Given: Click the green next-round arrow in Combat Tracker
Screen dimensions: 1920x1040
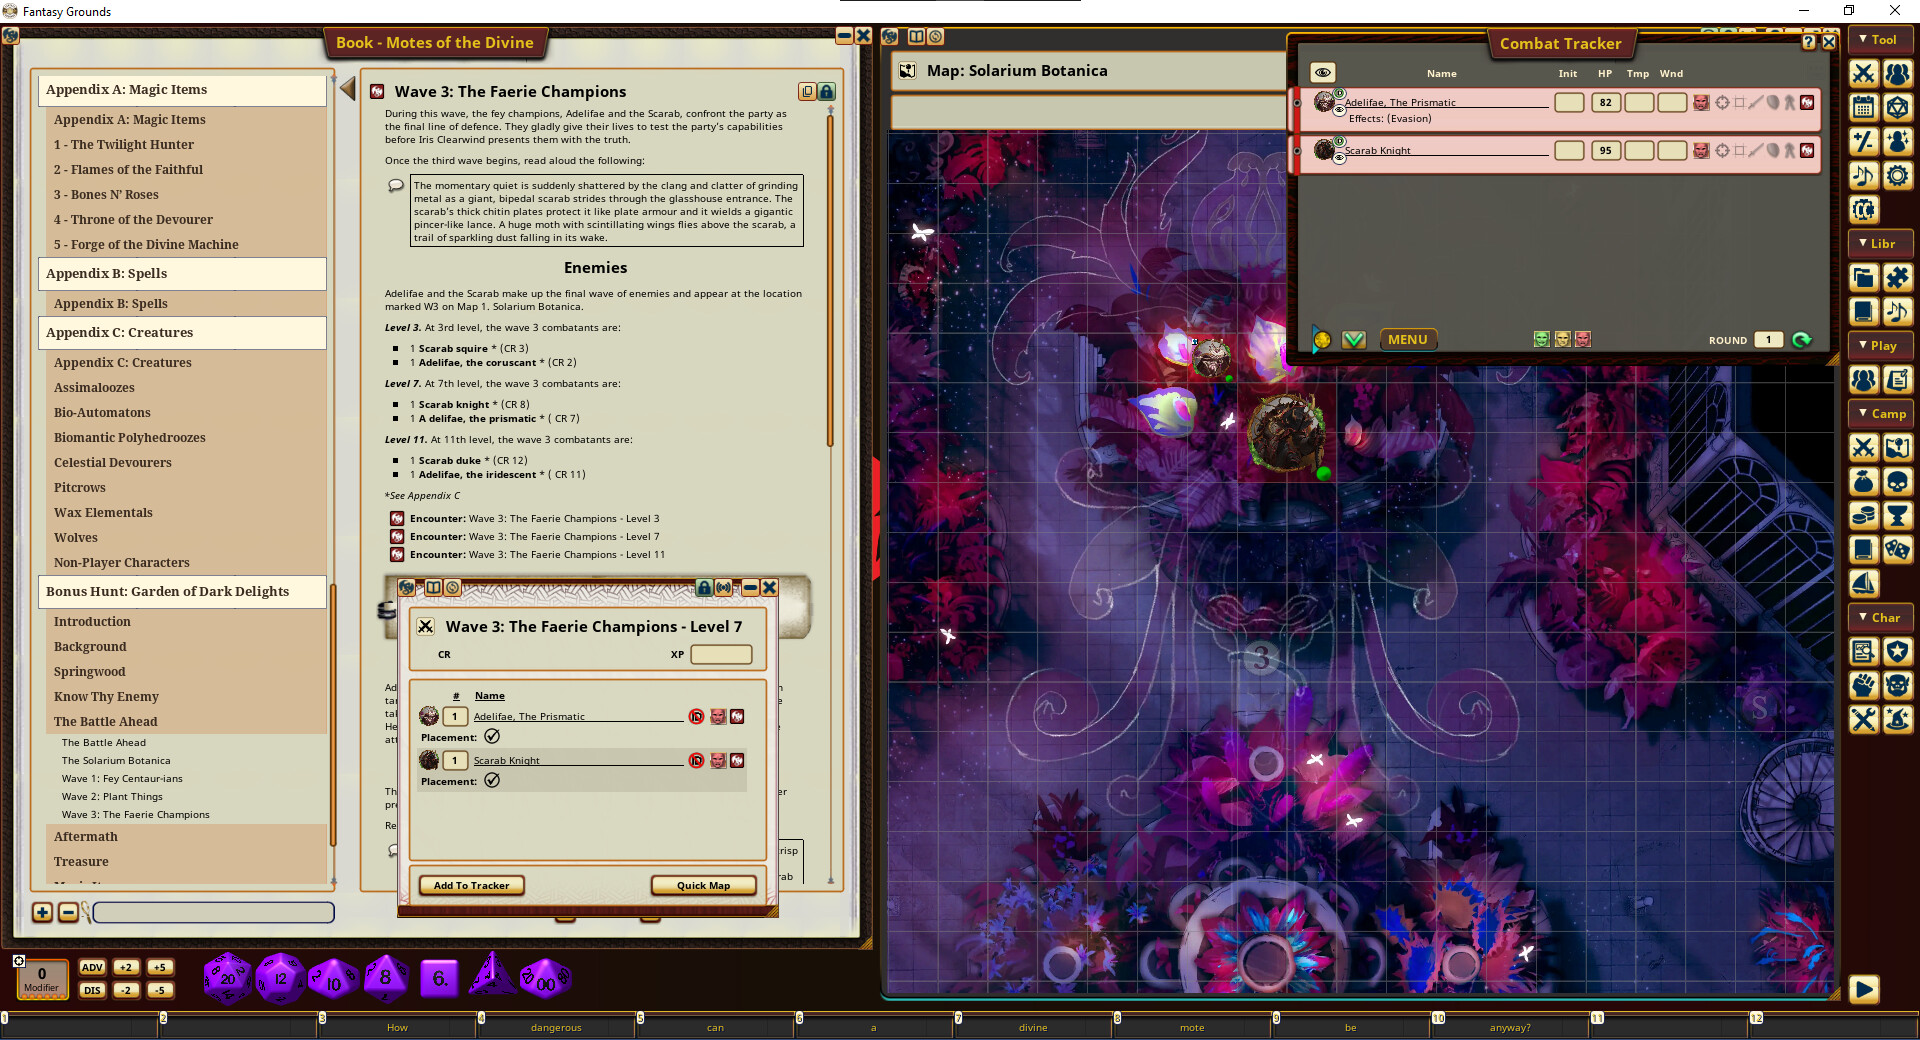Looking at the screenshot, I should (x=1802, y=340).
